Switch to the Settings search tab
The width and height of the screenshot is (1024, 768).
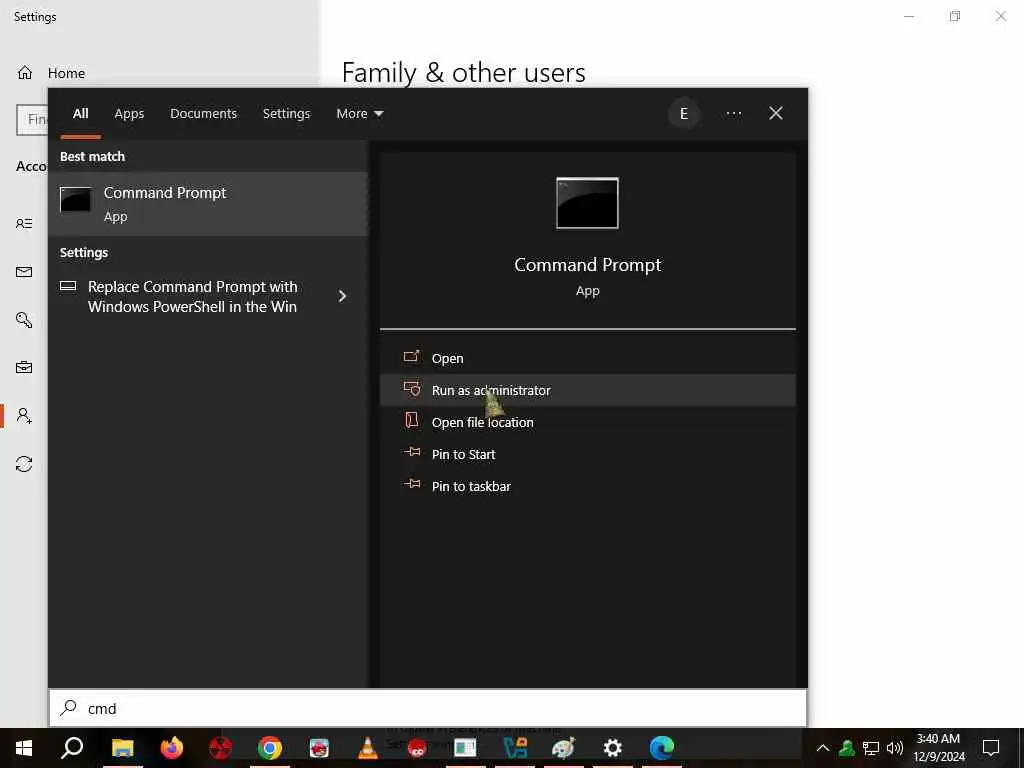(286, 114)
